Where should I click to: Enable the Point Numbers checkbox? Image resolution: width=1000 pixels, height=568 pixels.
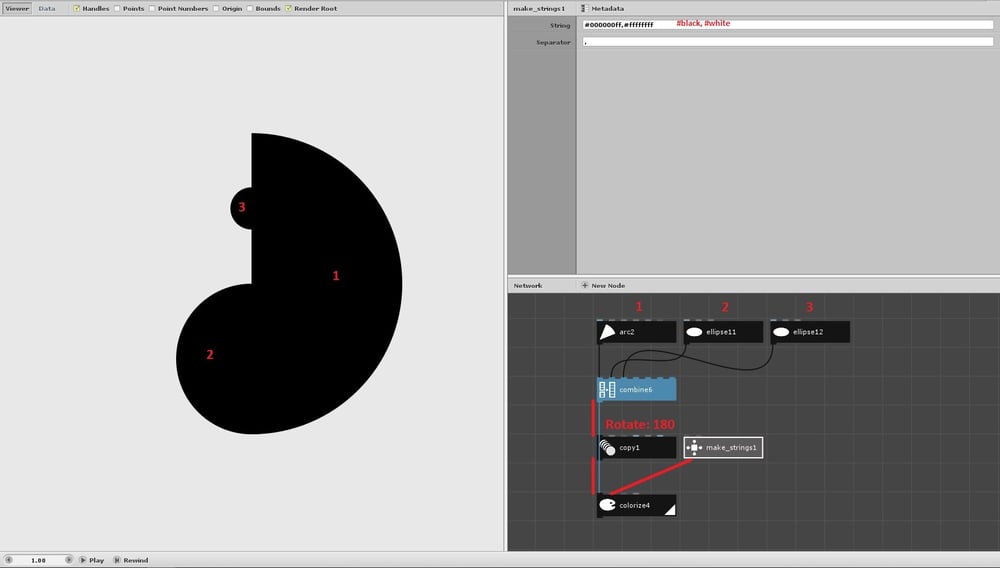point(152,8)
